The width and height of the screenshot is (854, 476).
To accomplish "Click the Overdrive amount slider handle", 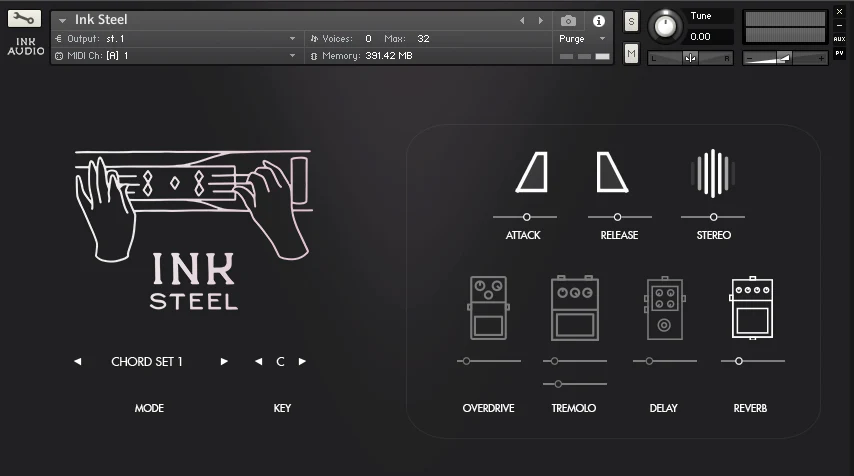I will (x=467, y=361).
